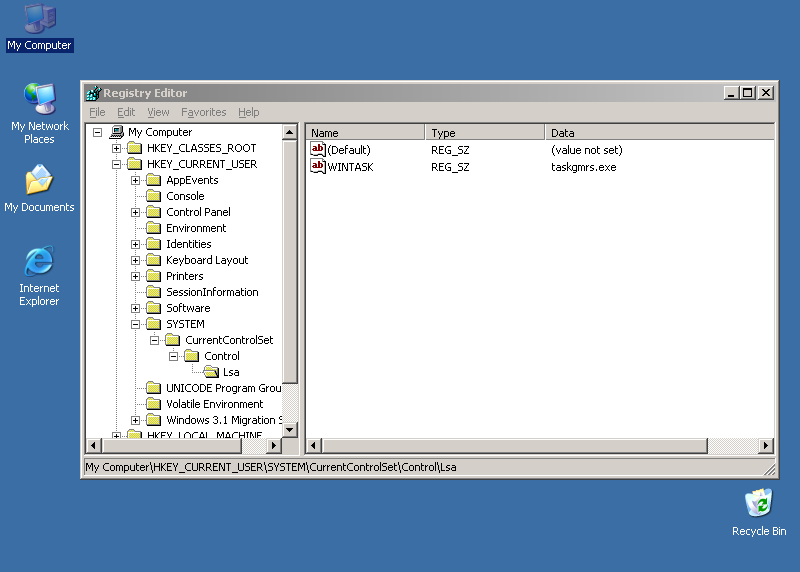Click the Environment folder icon
The height and width of the screenshot is (572, 800).
click(154, 228)
